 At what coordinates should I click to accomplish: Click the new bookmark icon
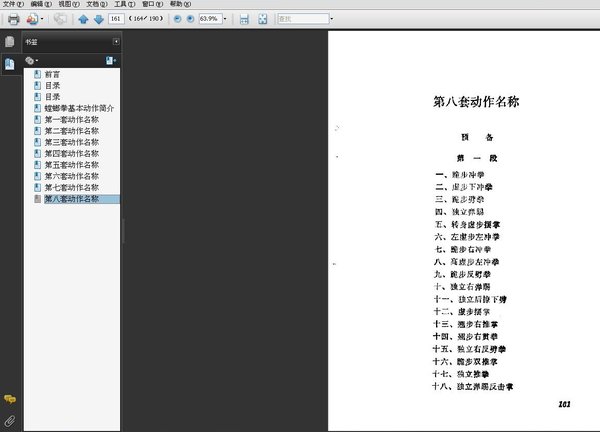pyautogui.click(x=111, y=60)
